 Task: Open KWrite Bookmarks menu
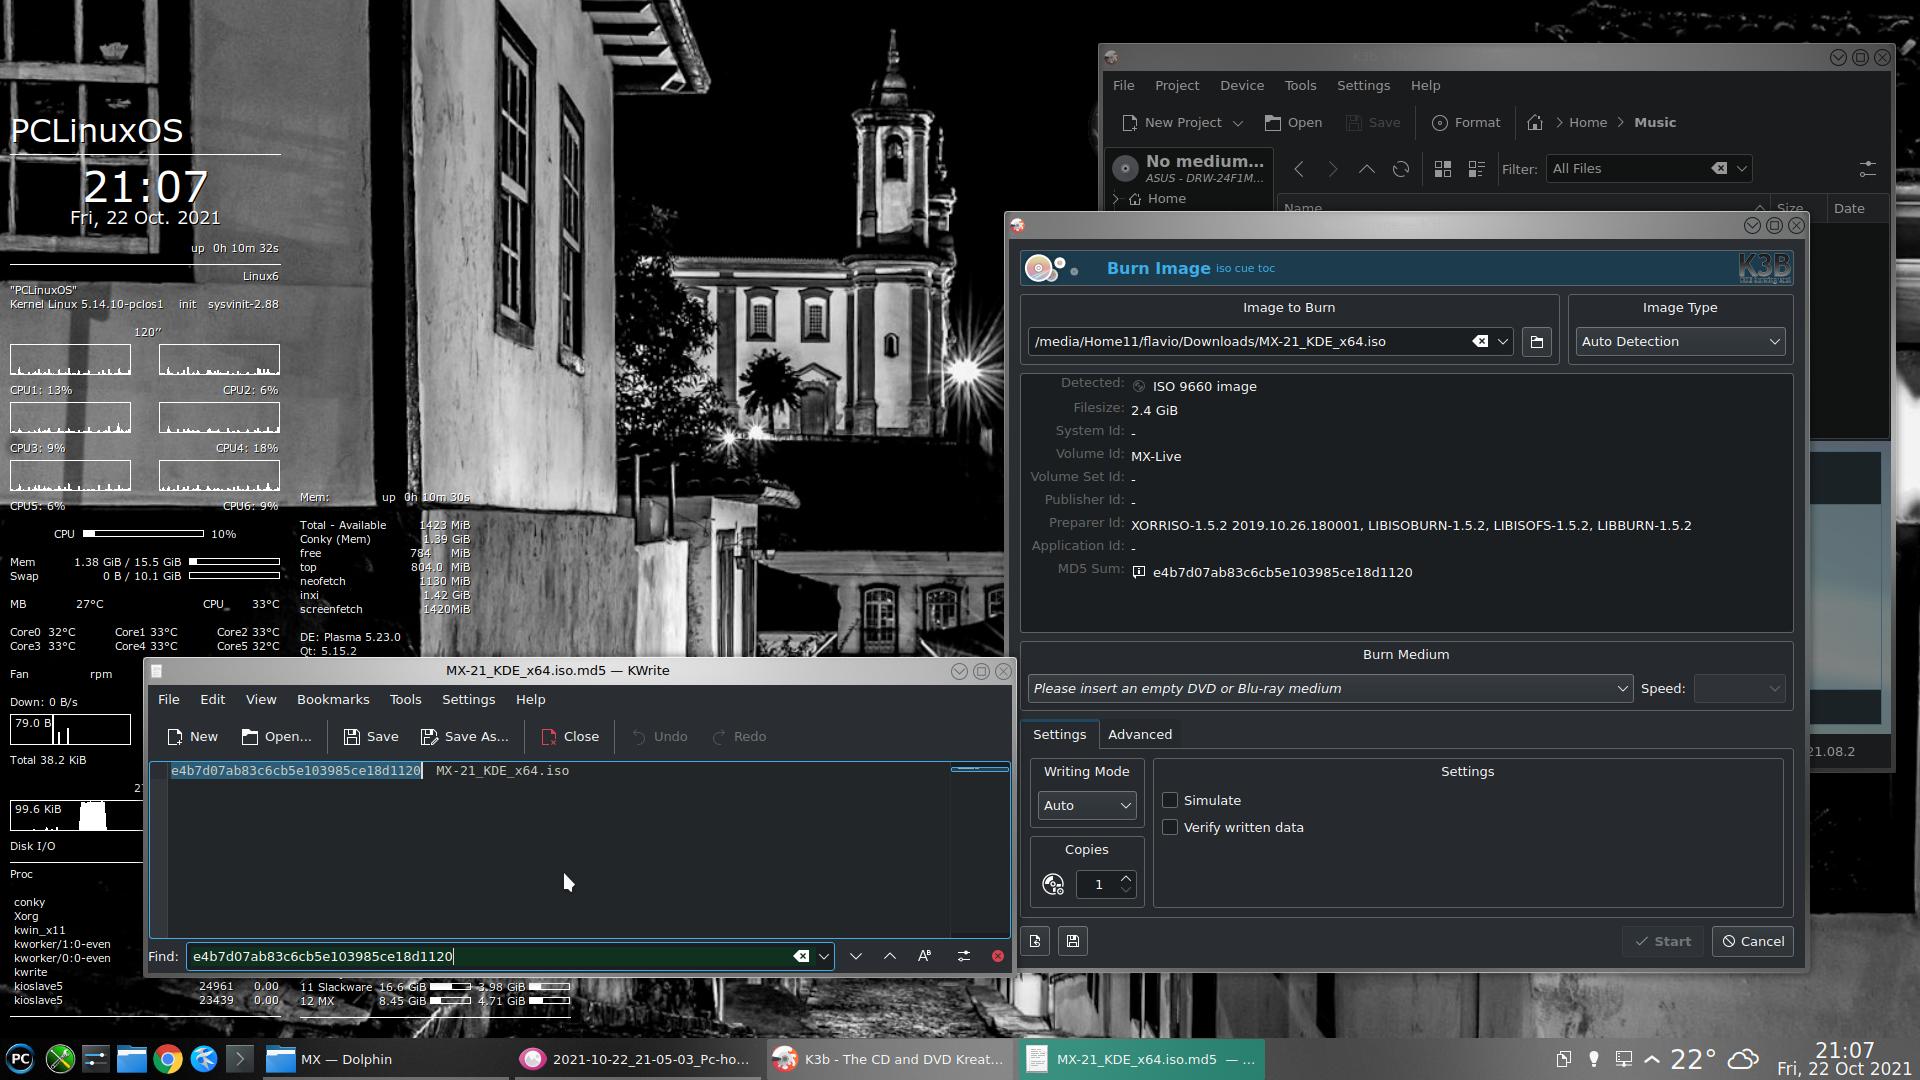(333, 700)
